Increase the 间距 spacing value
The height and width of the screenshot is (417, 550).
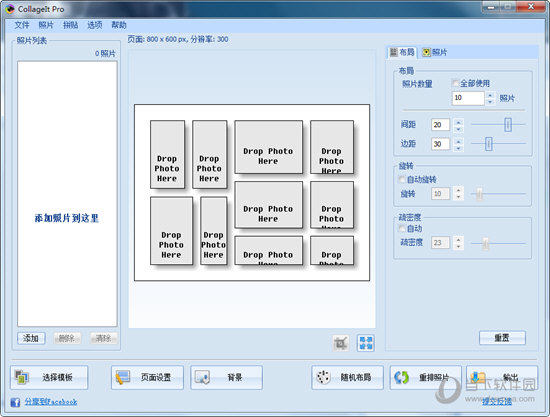(x=458, y=121)
